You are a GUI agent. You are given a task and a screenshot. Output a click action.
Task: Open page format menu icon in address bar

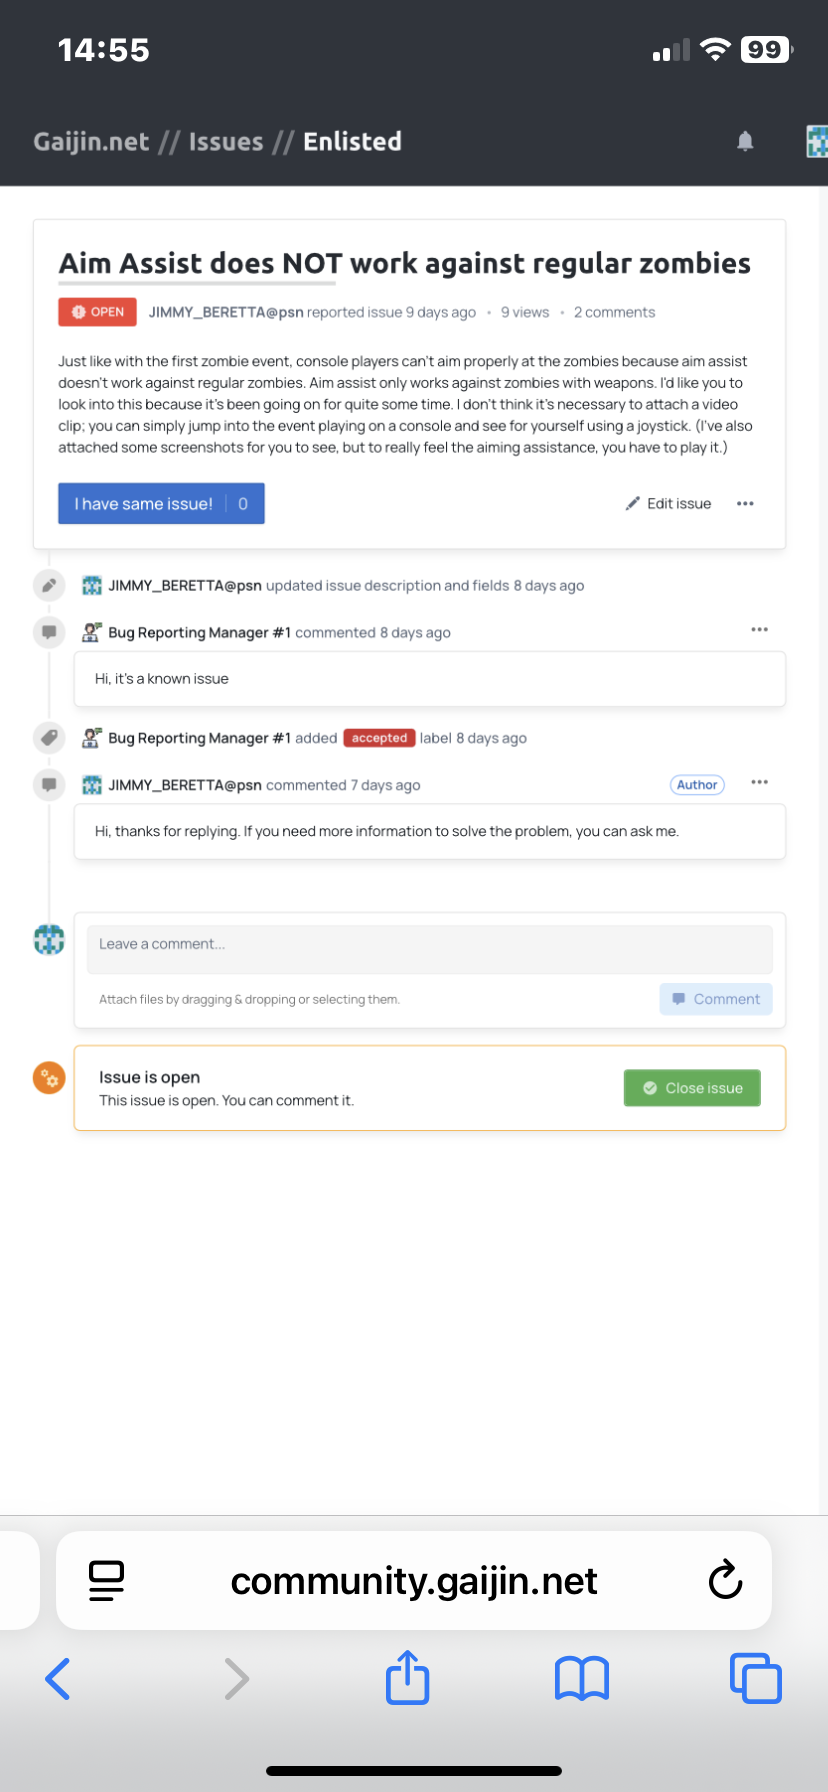click(106, 1580)
